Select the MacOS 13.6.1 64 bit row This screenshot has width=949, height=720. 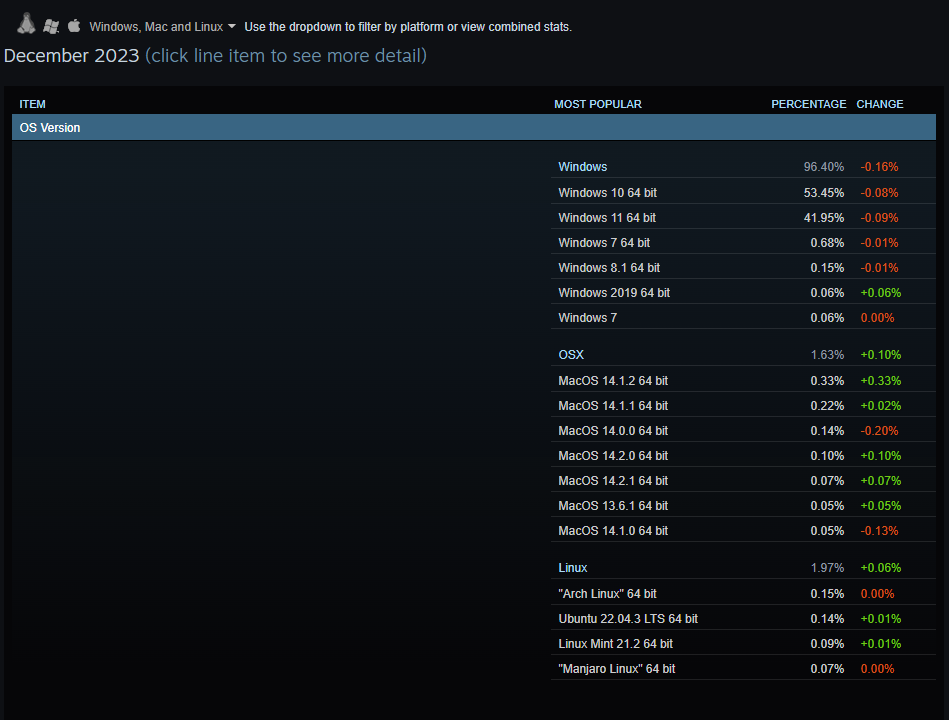point(743,505)
